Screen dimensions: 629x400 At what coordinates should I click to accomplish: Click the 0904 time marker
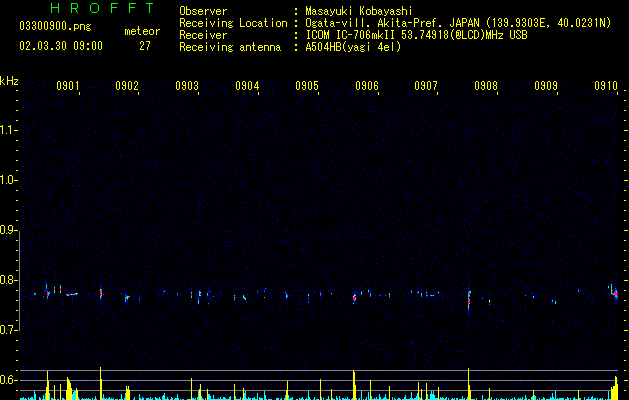(x=247, y=86)
